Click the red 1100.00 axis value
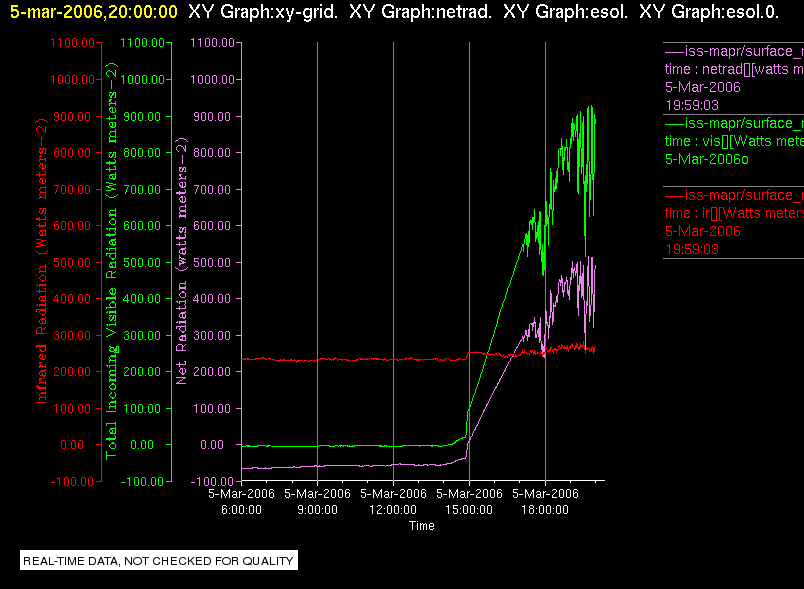 tap(73, 43)
